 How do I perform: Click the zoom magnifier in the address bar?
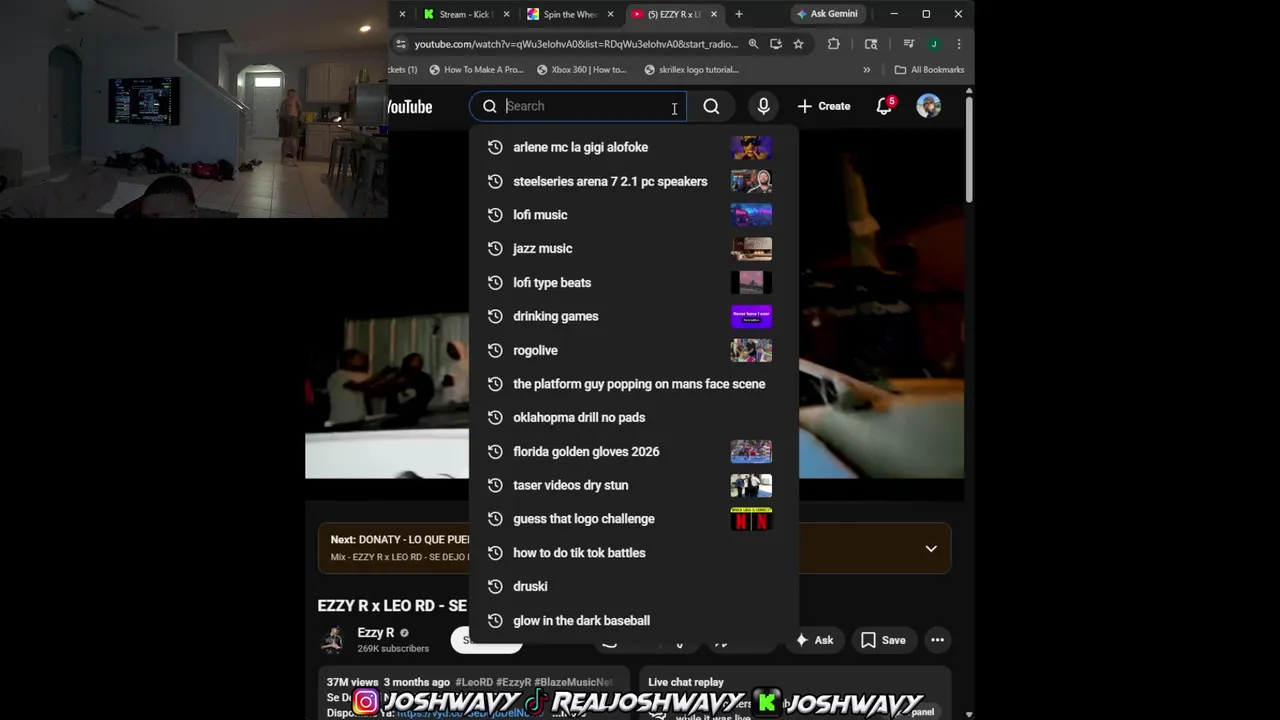[753, 44]
